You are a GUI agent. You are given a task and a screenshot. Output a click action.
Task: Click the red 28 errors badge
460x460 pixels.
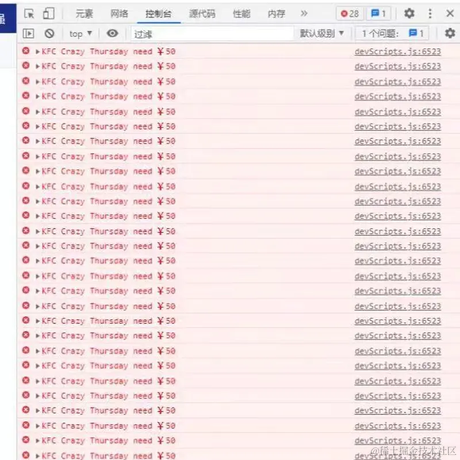click(350, 14)
